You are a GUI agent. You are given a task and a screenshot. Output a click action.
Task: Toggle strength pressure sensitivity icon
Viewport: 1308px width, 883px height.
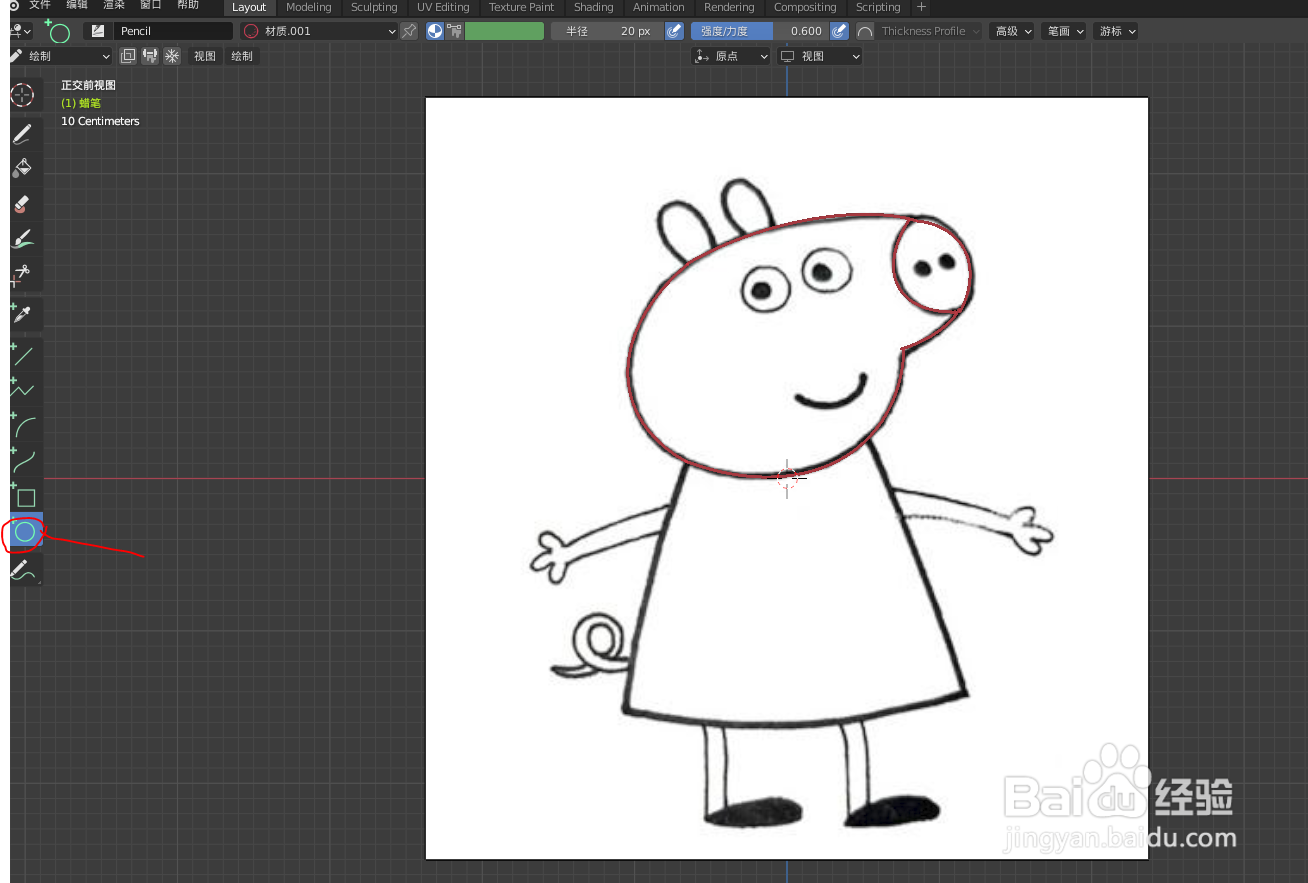click(838, 31)
